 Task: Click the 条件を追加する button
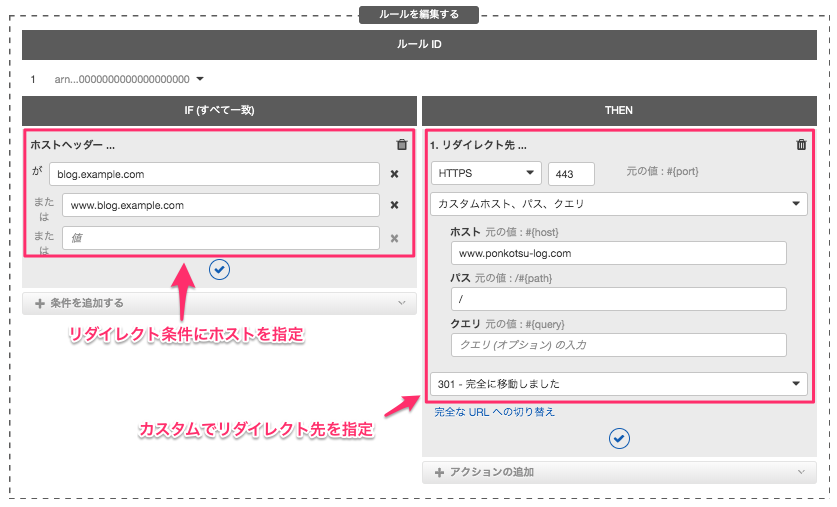[219, 303]
